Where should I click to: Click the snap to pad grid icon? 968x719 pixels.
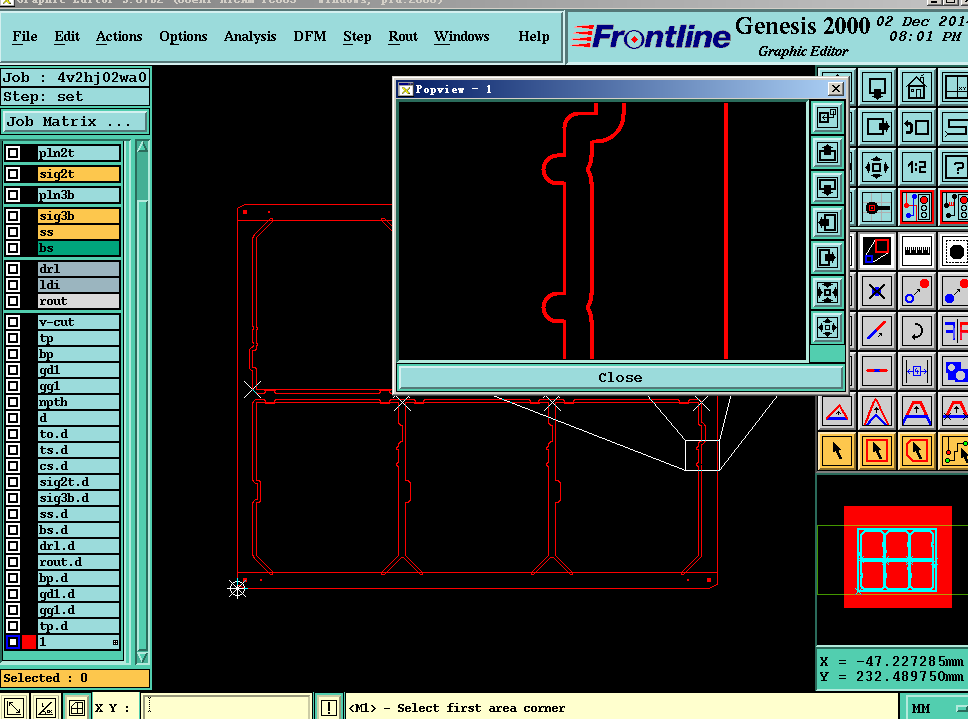877,207
